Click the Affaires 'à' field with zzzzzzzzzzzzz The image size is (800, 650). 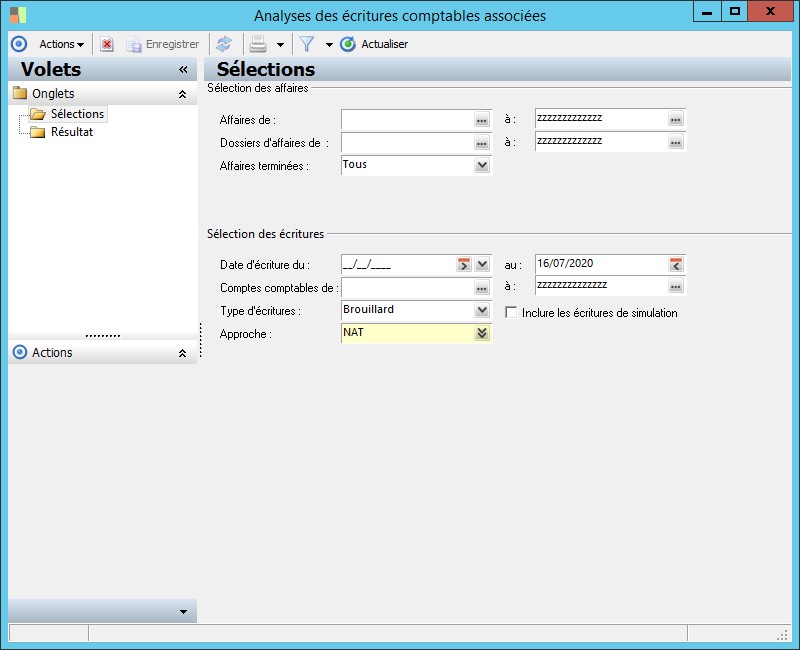(x=601, y=118)
